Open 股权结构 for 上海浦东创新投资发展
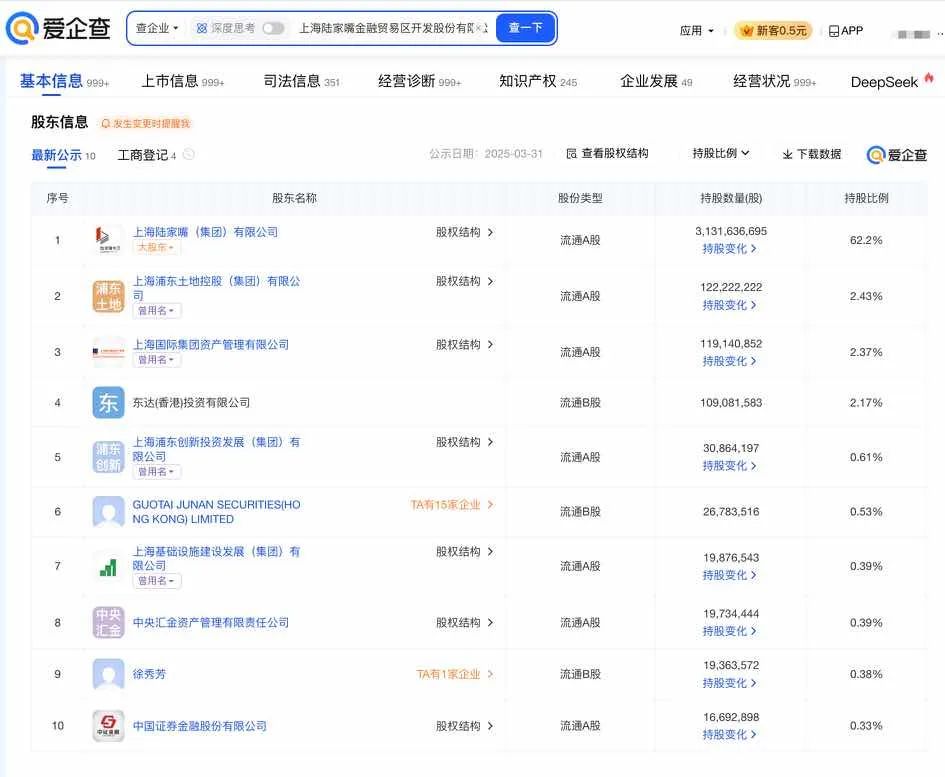 tap(465, 442)
